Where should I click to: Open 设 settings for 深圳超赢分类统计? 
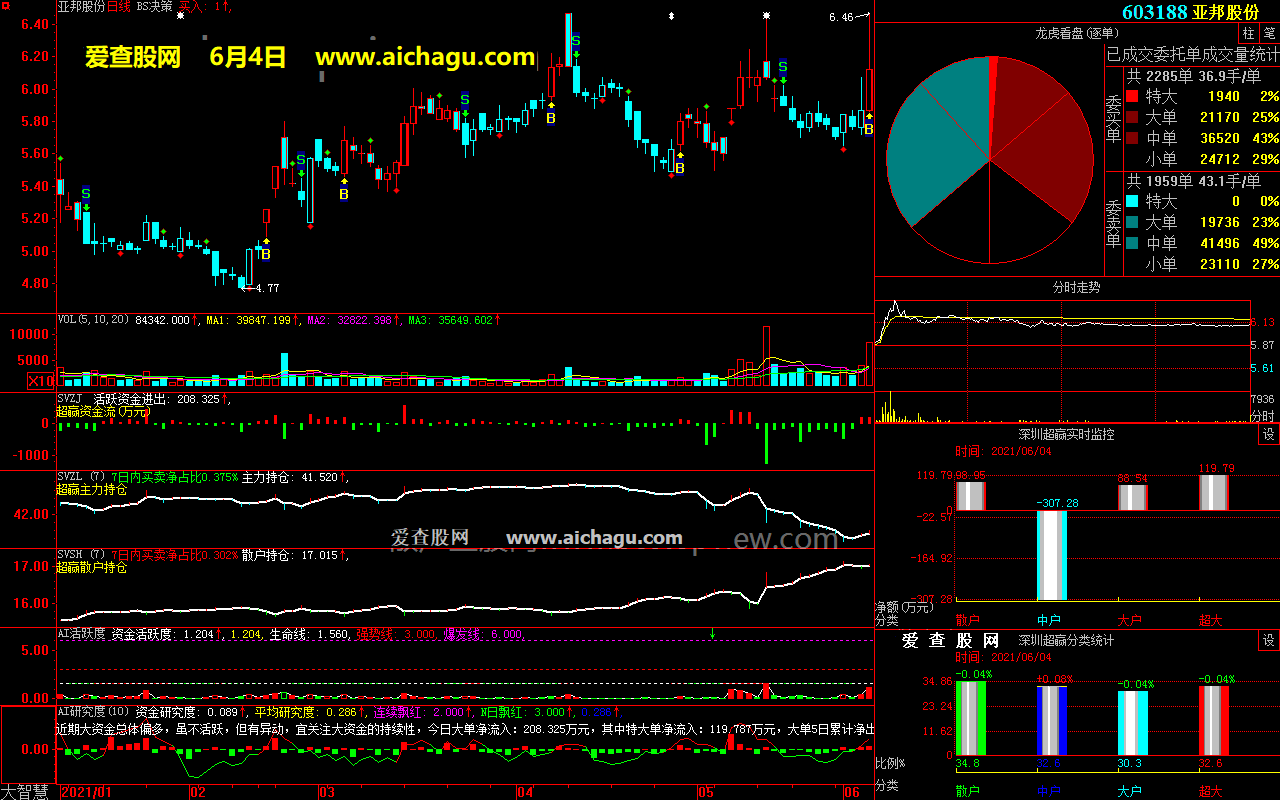pos(1268,641)
